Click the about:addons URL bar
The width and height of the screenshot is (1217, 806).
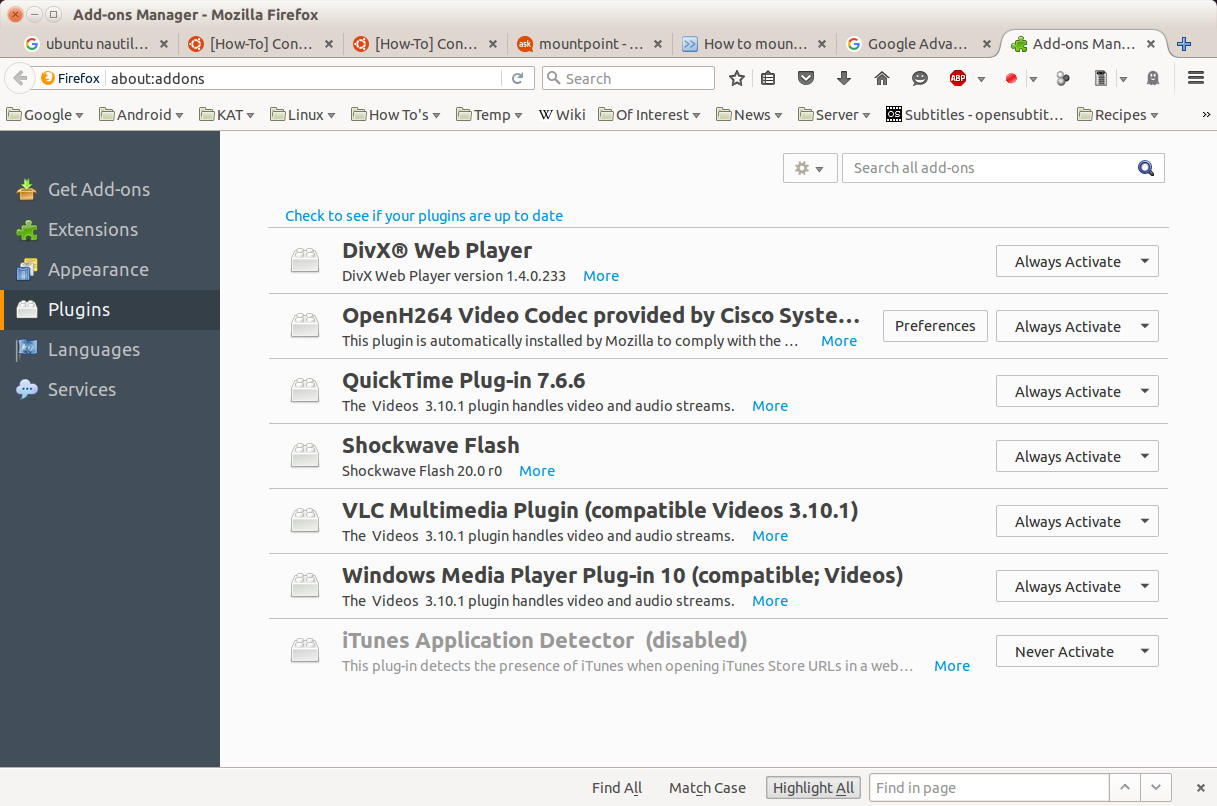tap(305, 78)
